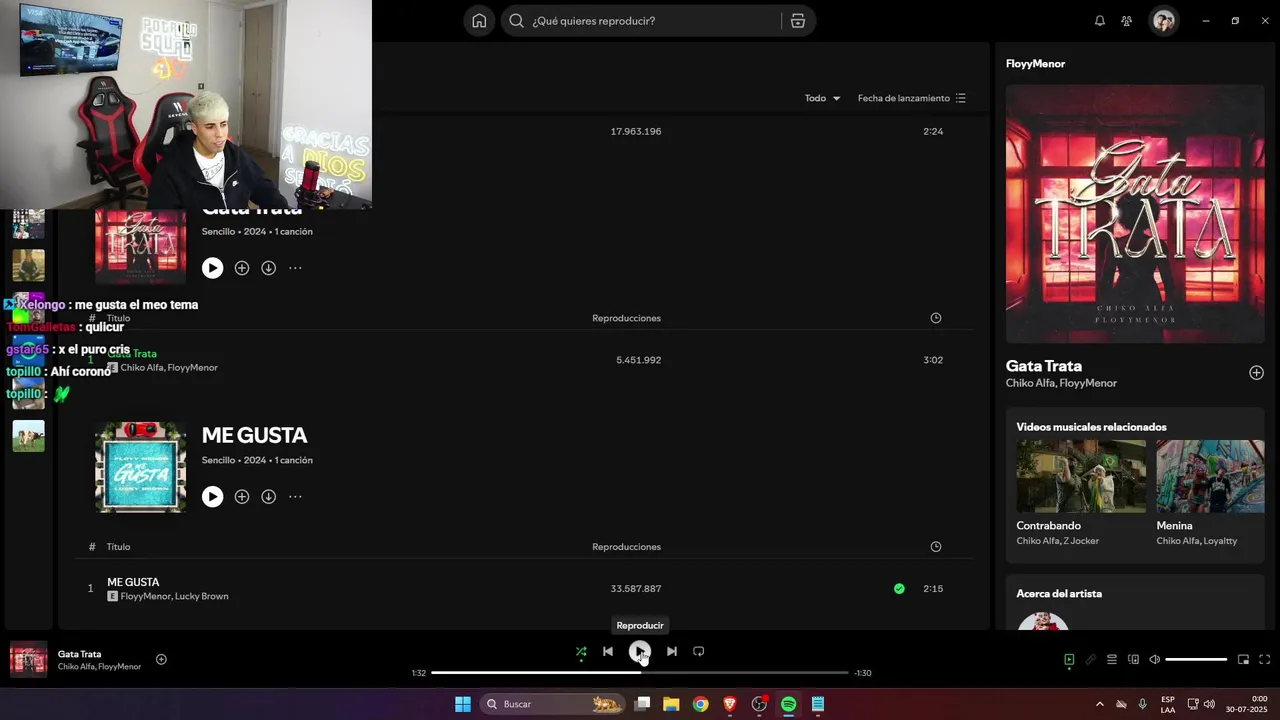Image resolution: width=1280 pixels, height=720 pixels.
Task: Open the 'Todo' filter dropdown
Action: click(822, 98)
